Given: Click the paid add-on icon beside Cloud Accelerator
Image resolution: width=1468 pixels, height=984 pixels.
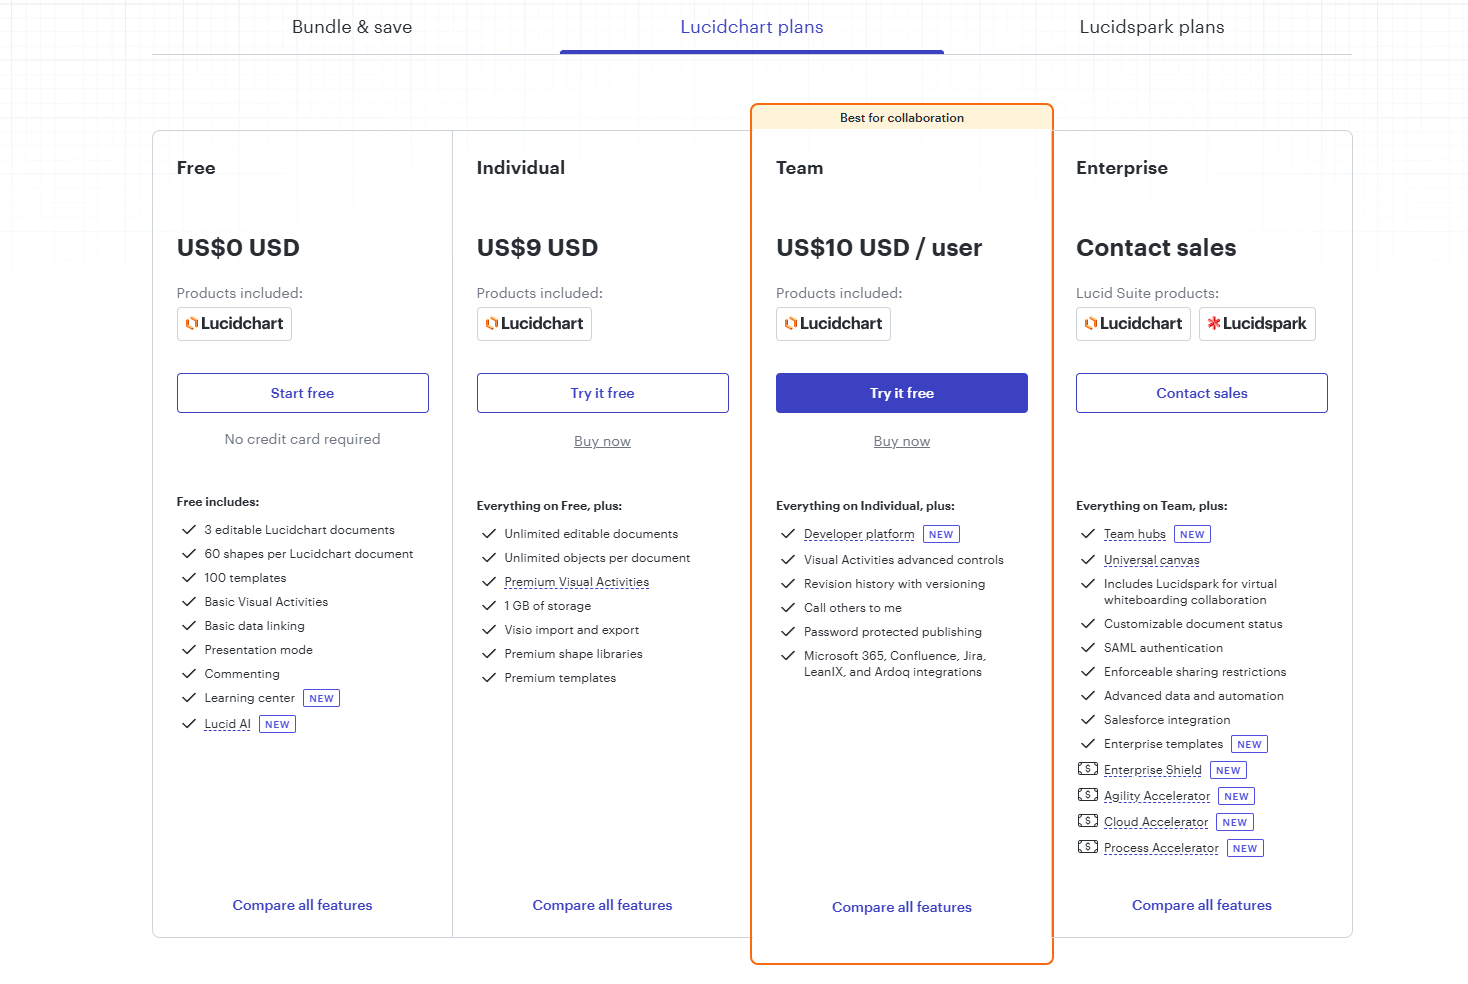Looking at the screenshot, I should [x=1088, y=821].
